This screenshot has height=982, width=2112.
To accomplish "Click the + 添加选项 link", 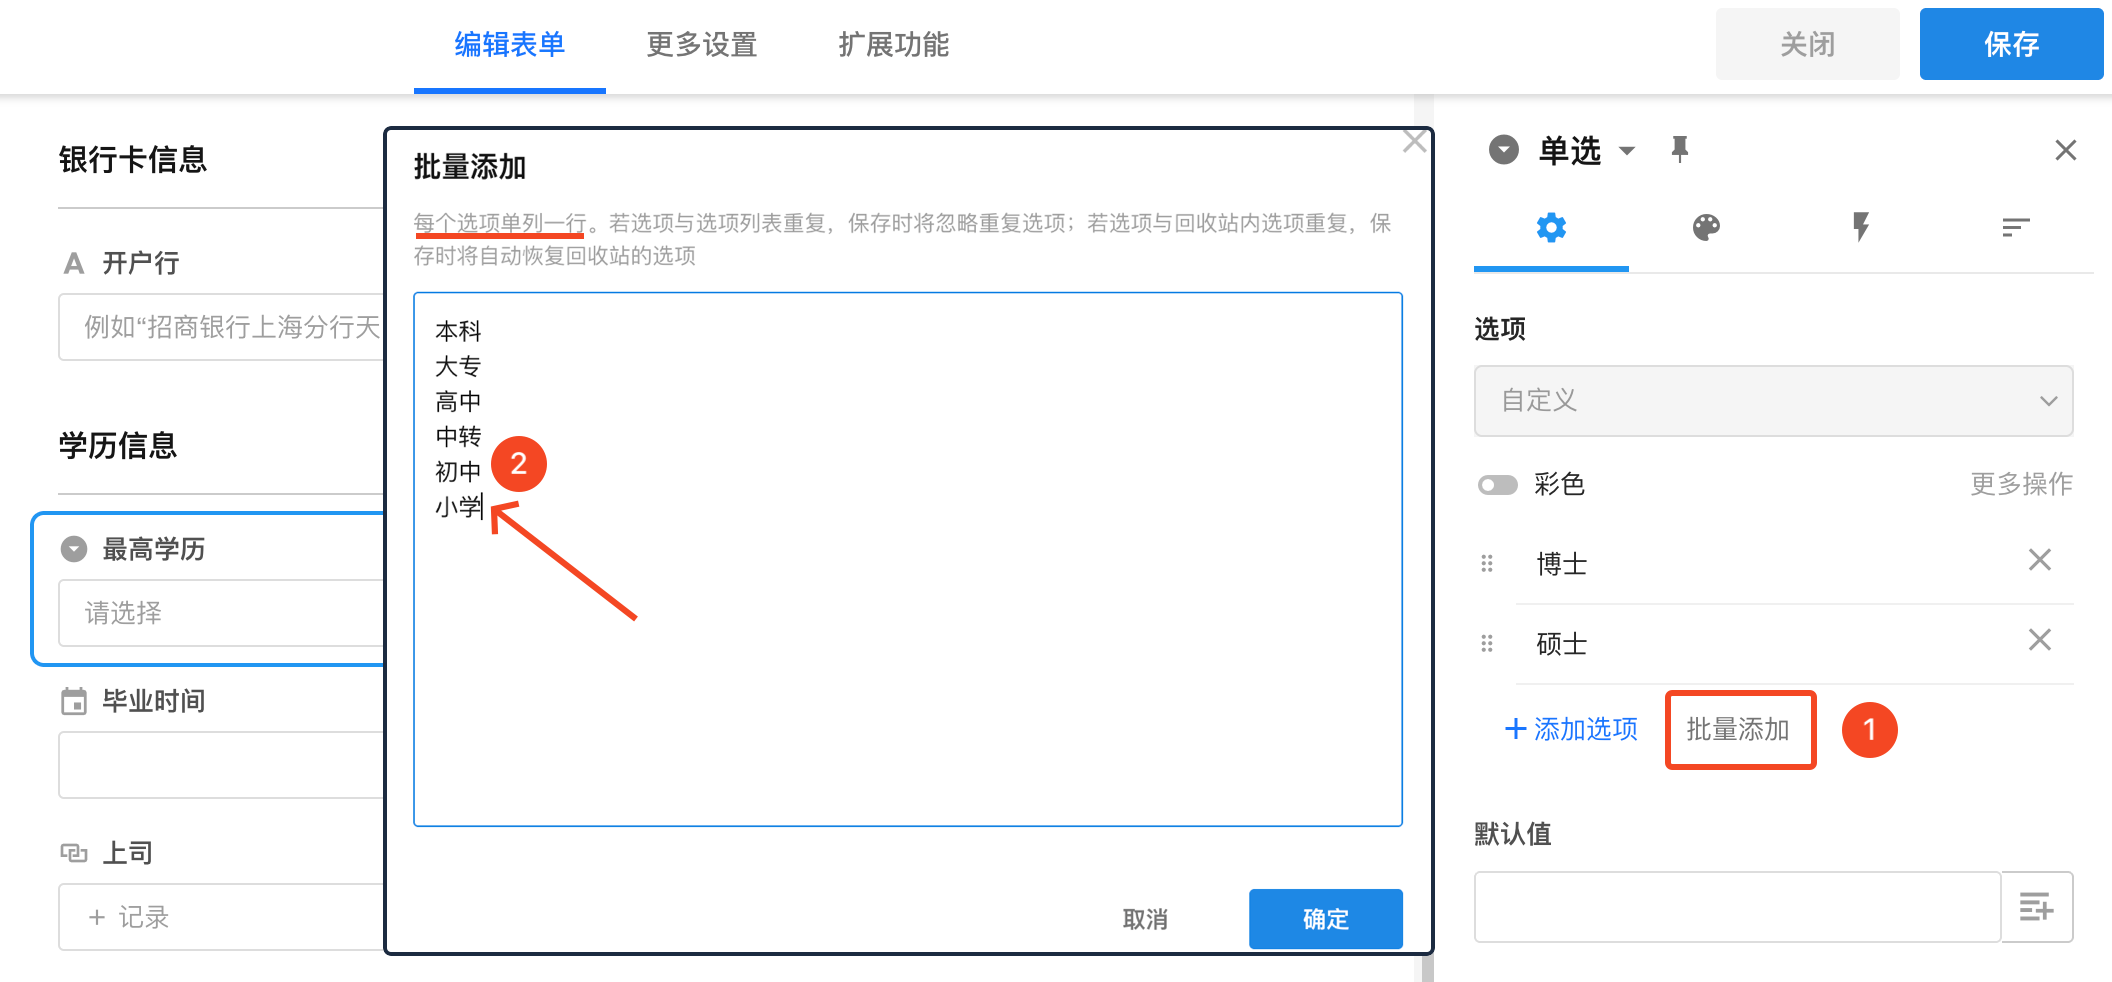I will click(x=1571, y=729).
